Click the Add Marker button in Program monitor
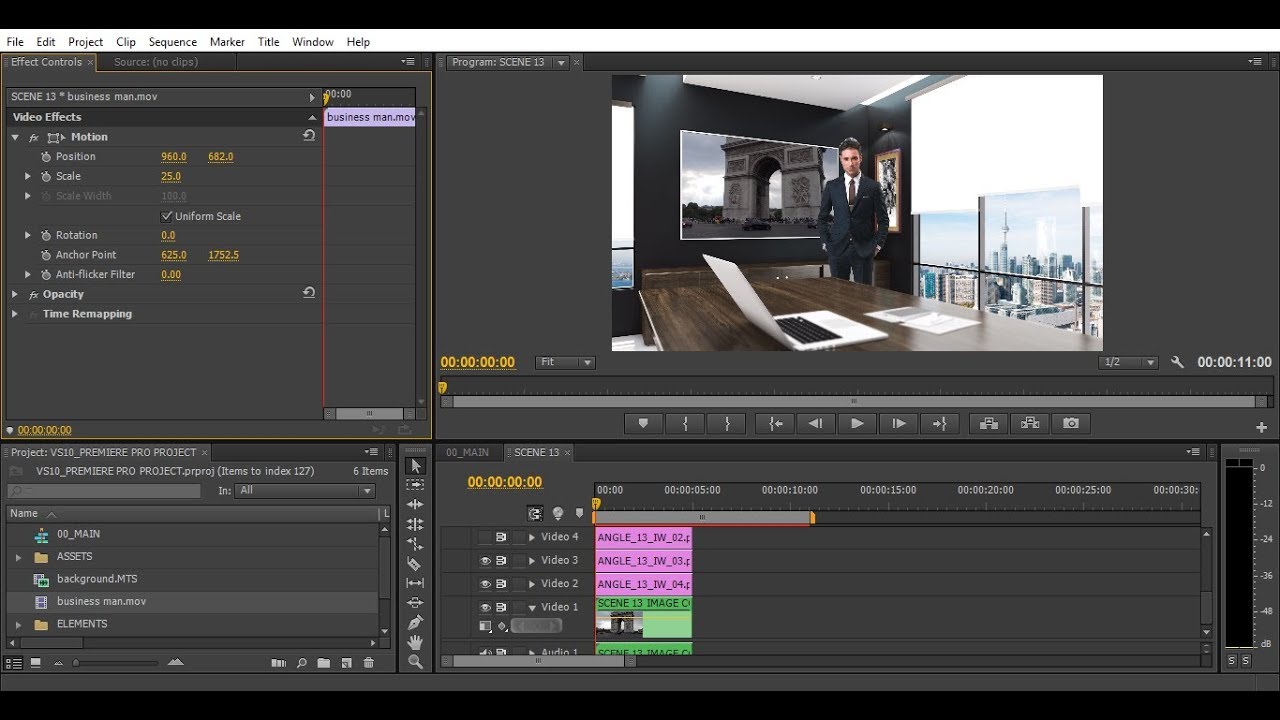The image size is (1280, 720). point(643,424)
